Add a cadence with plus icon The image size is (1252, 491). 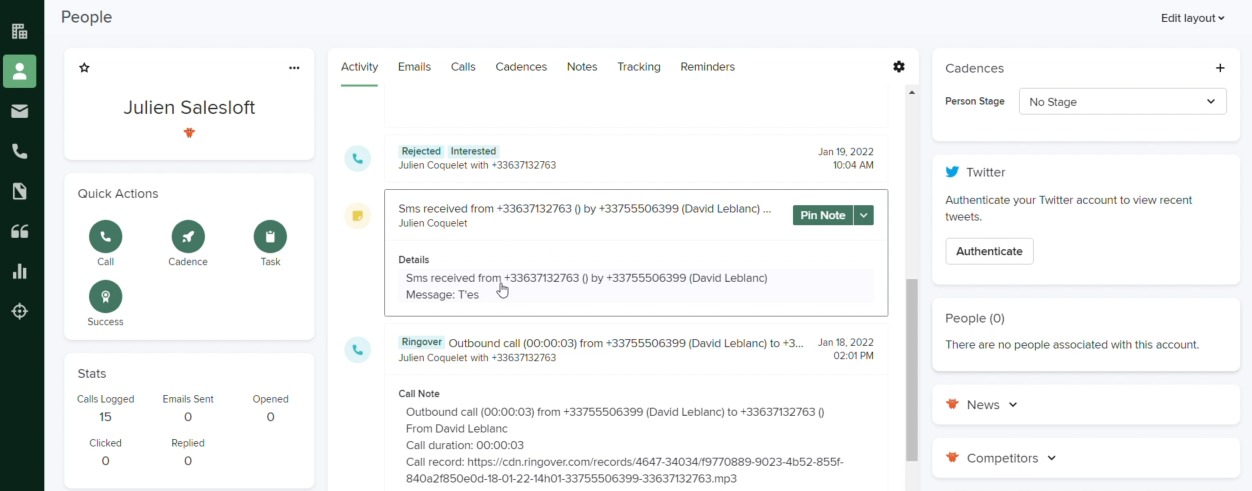pos(1220,68)
